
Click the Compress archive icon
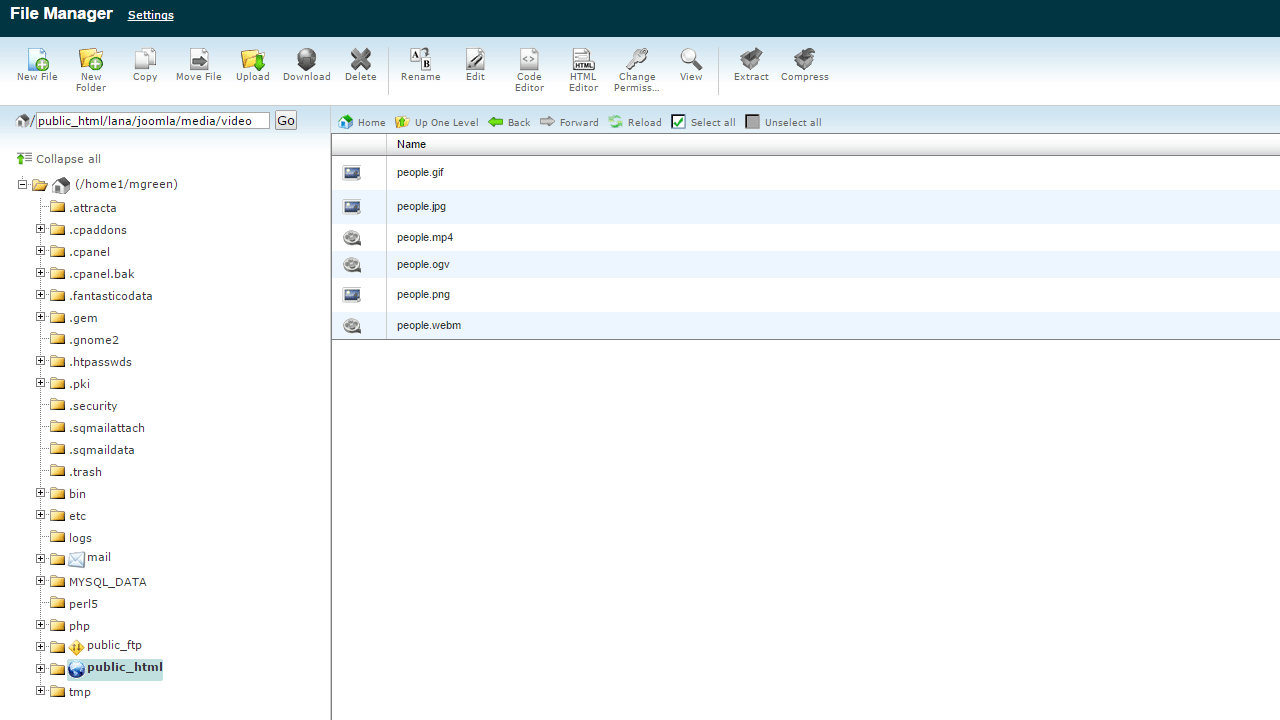coord(805,59)
